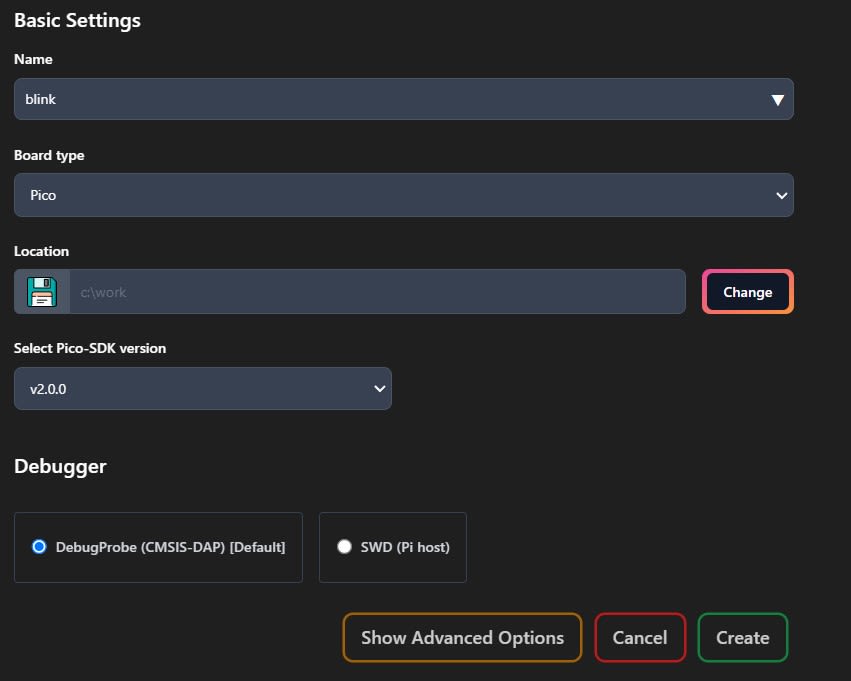This screenshot has height=681, width=851.
Task: Cancel the project creation
Action: click(640, 638)
